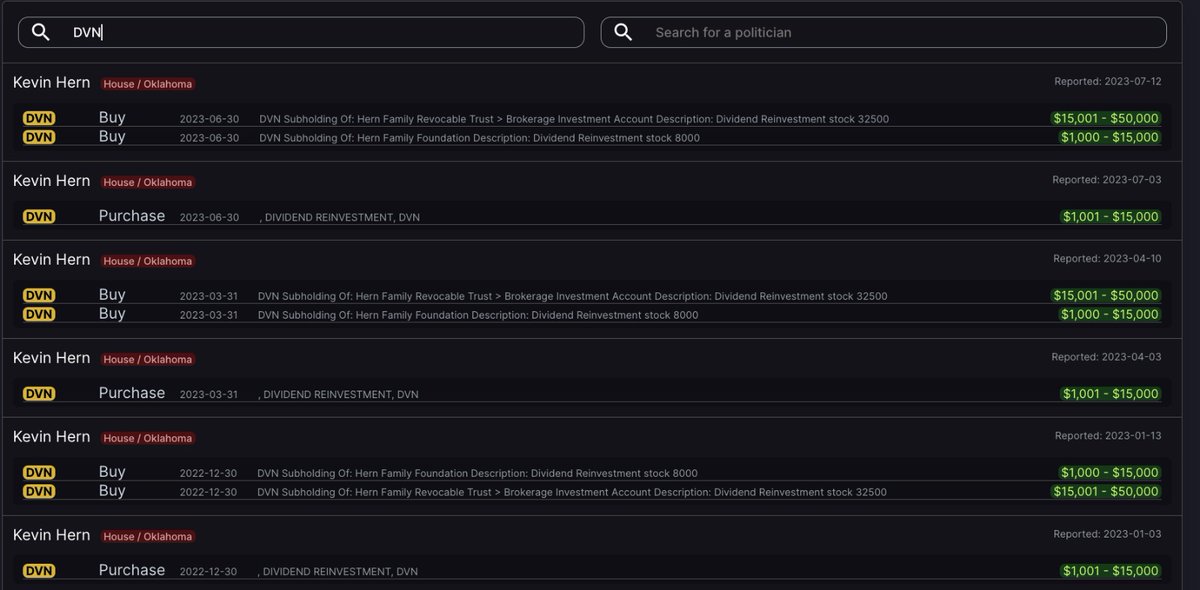Select the $1,001 - $15,000 badge on the 2023-06-30 Purchase
The height and width of the screenshot is (590, 1200).
1113,216
